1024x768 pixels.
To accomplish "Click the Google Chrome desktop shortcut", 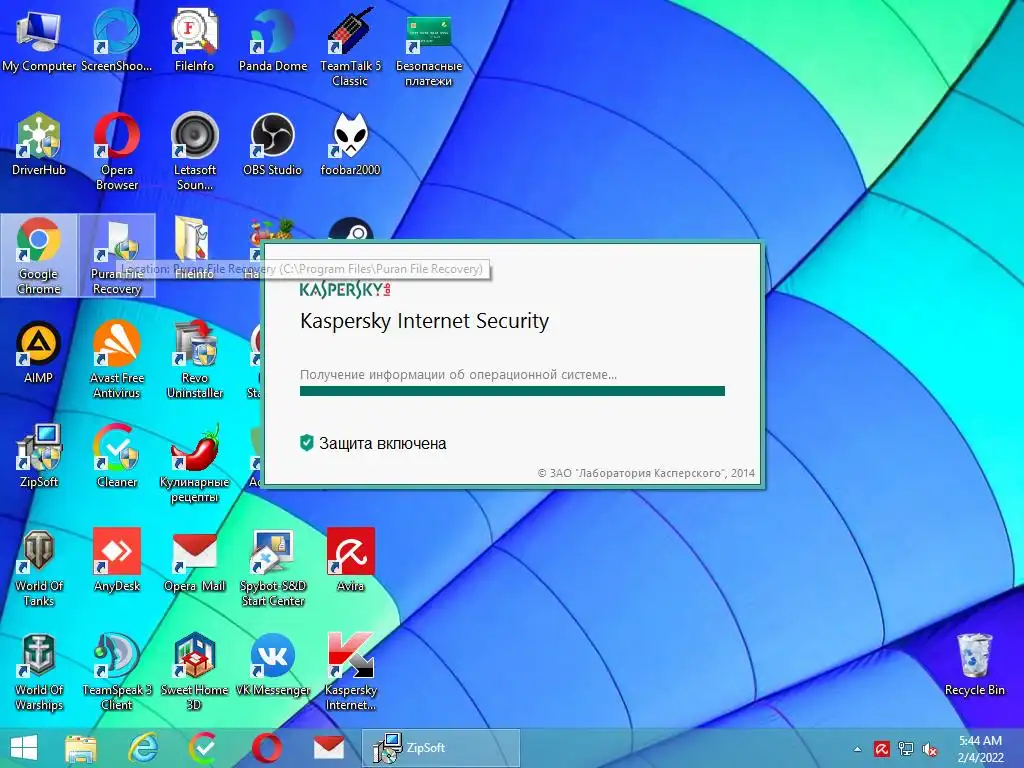I will click(x=39, y=255).
